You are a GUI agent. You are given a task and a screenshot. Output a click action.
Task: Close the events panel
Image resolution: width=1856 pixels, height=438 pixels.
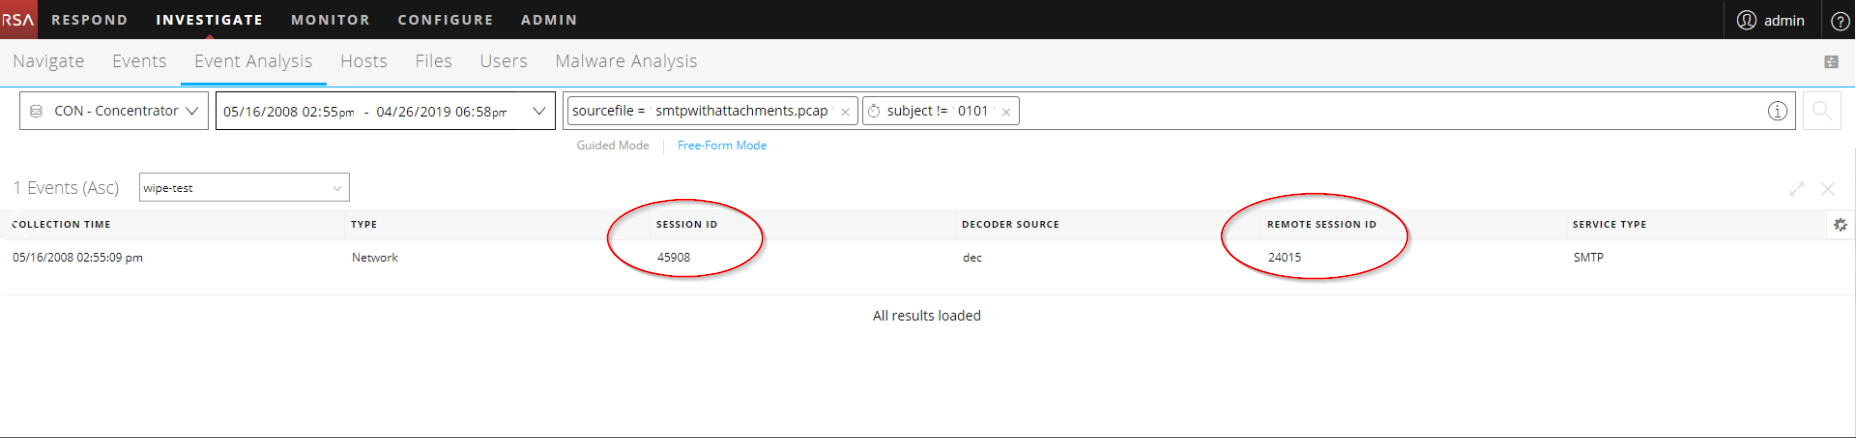pos(1828,188)
